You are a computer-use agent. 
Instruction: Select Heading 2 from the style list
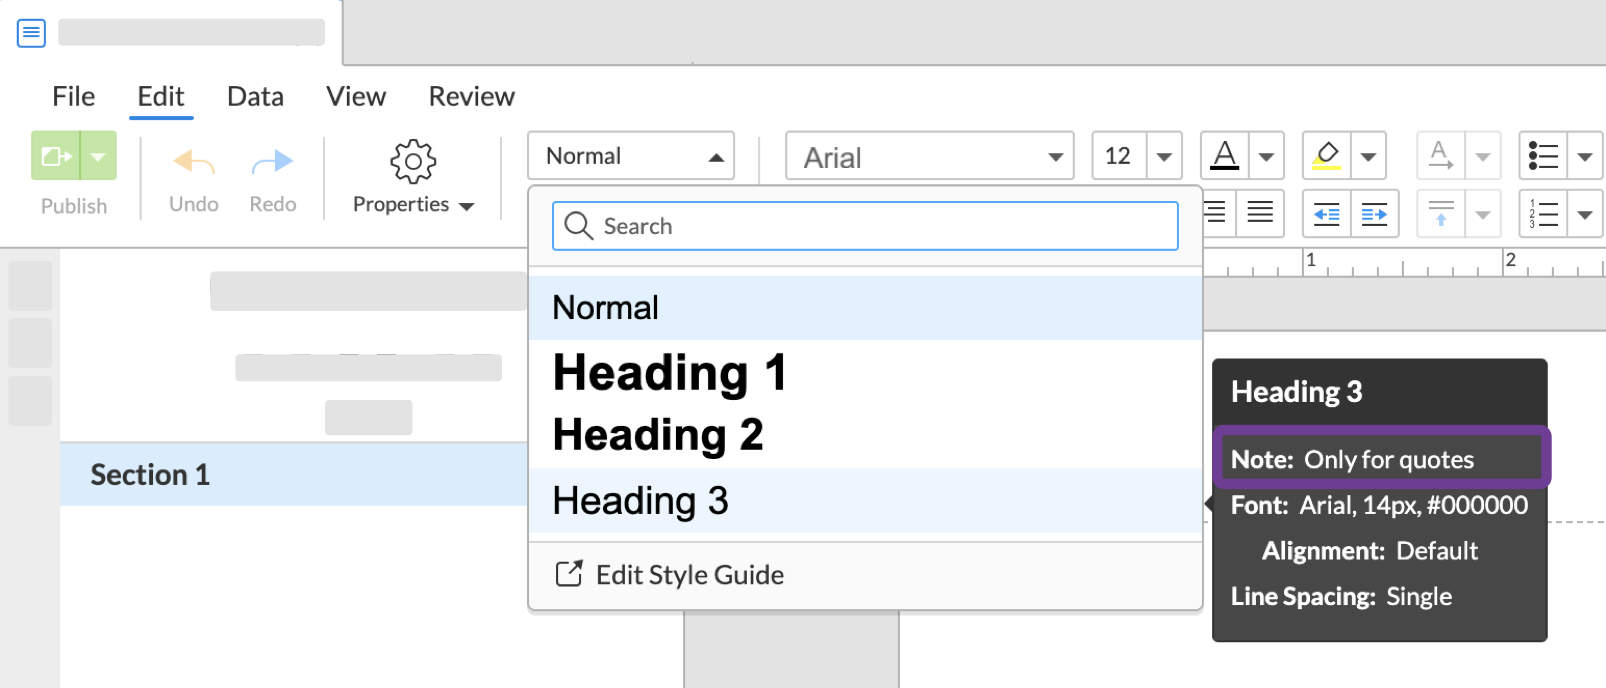click(x=657, y=434)
